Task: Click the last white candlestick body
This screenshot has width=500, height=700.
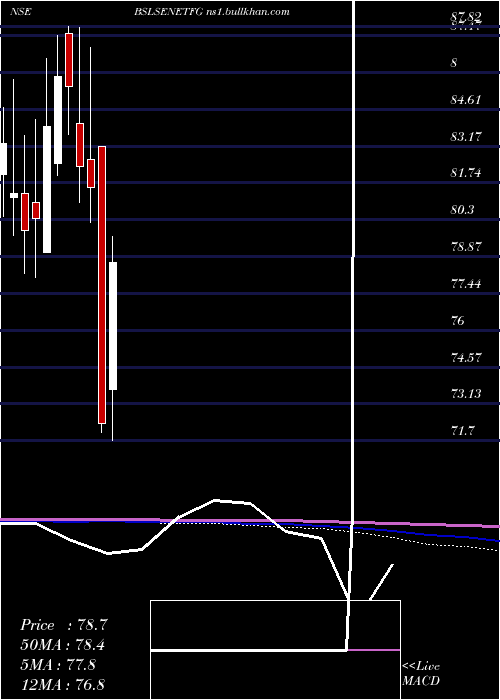Action: tap(113, 326)
